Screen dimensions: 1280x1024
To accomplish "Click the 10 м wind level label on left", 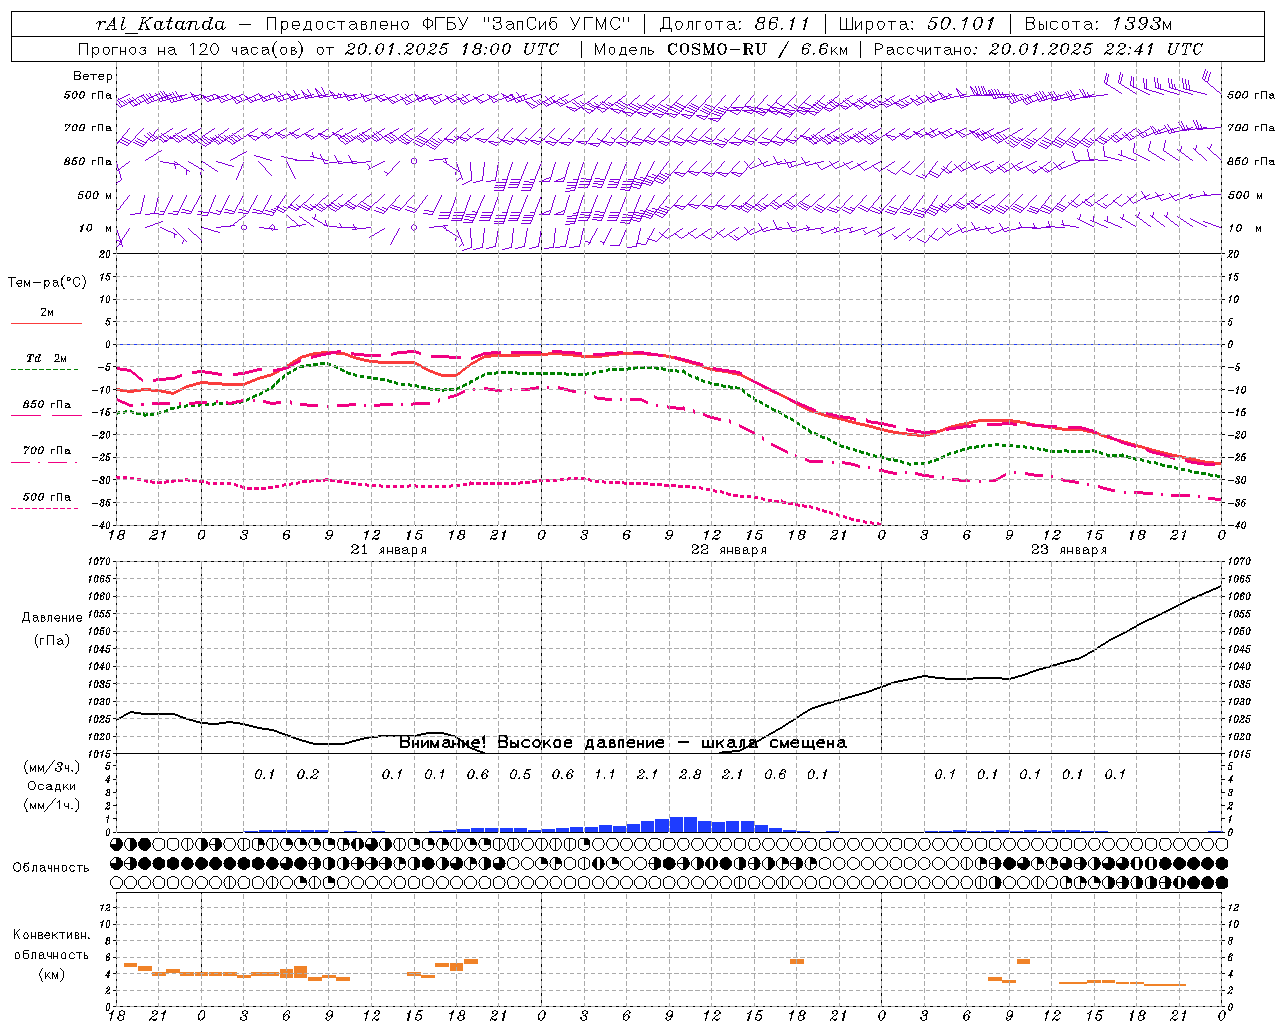I will [96, 229].
